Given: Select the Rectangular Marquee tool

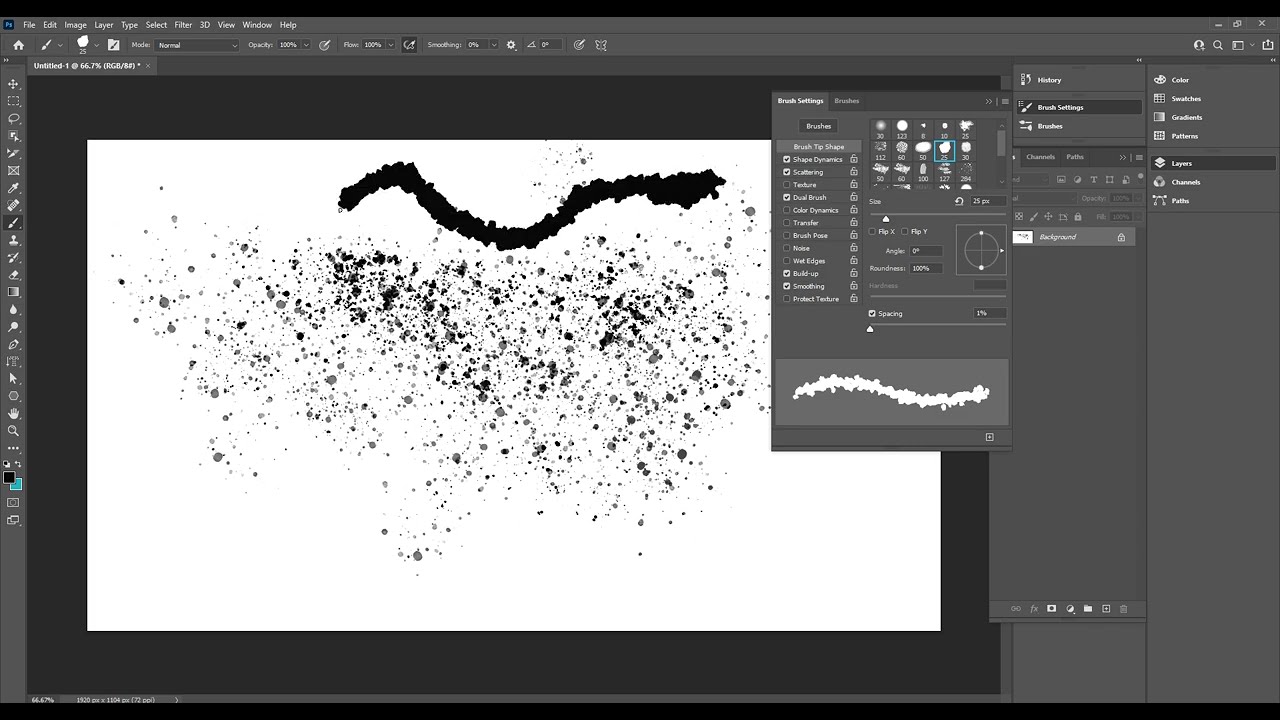Looking at the screenshot, I should 14,101.
